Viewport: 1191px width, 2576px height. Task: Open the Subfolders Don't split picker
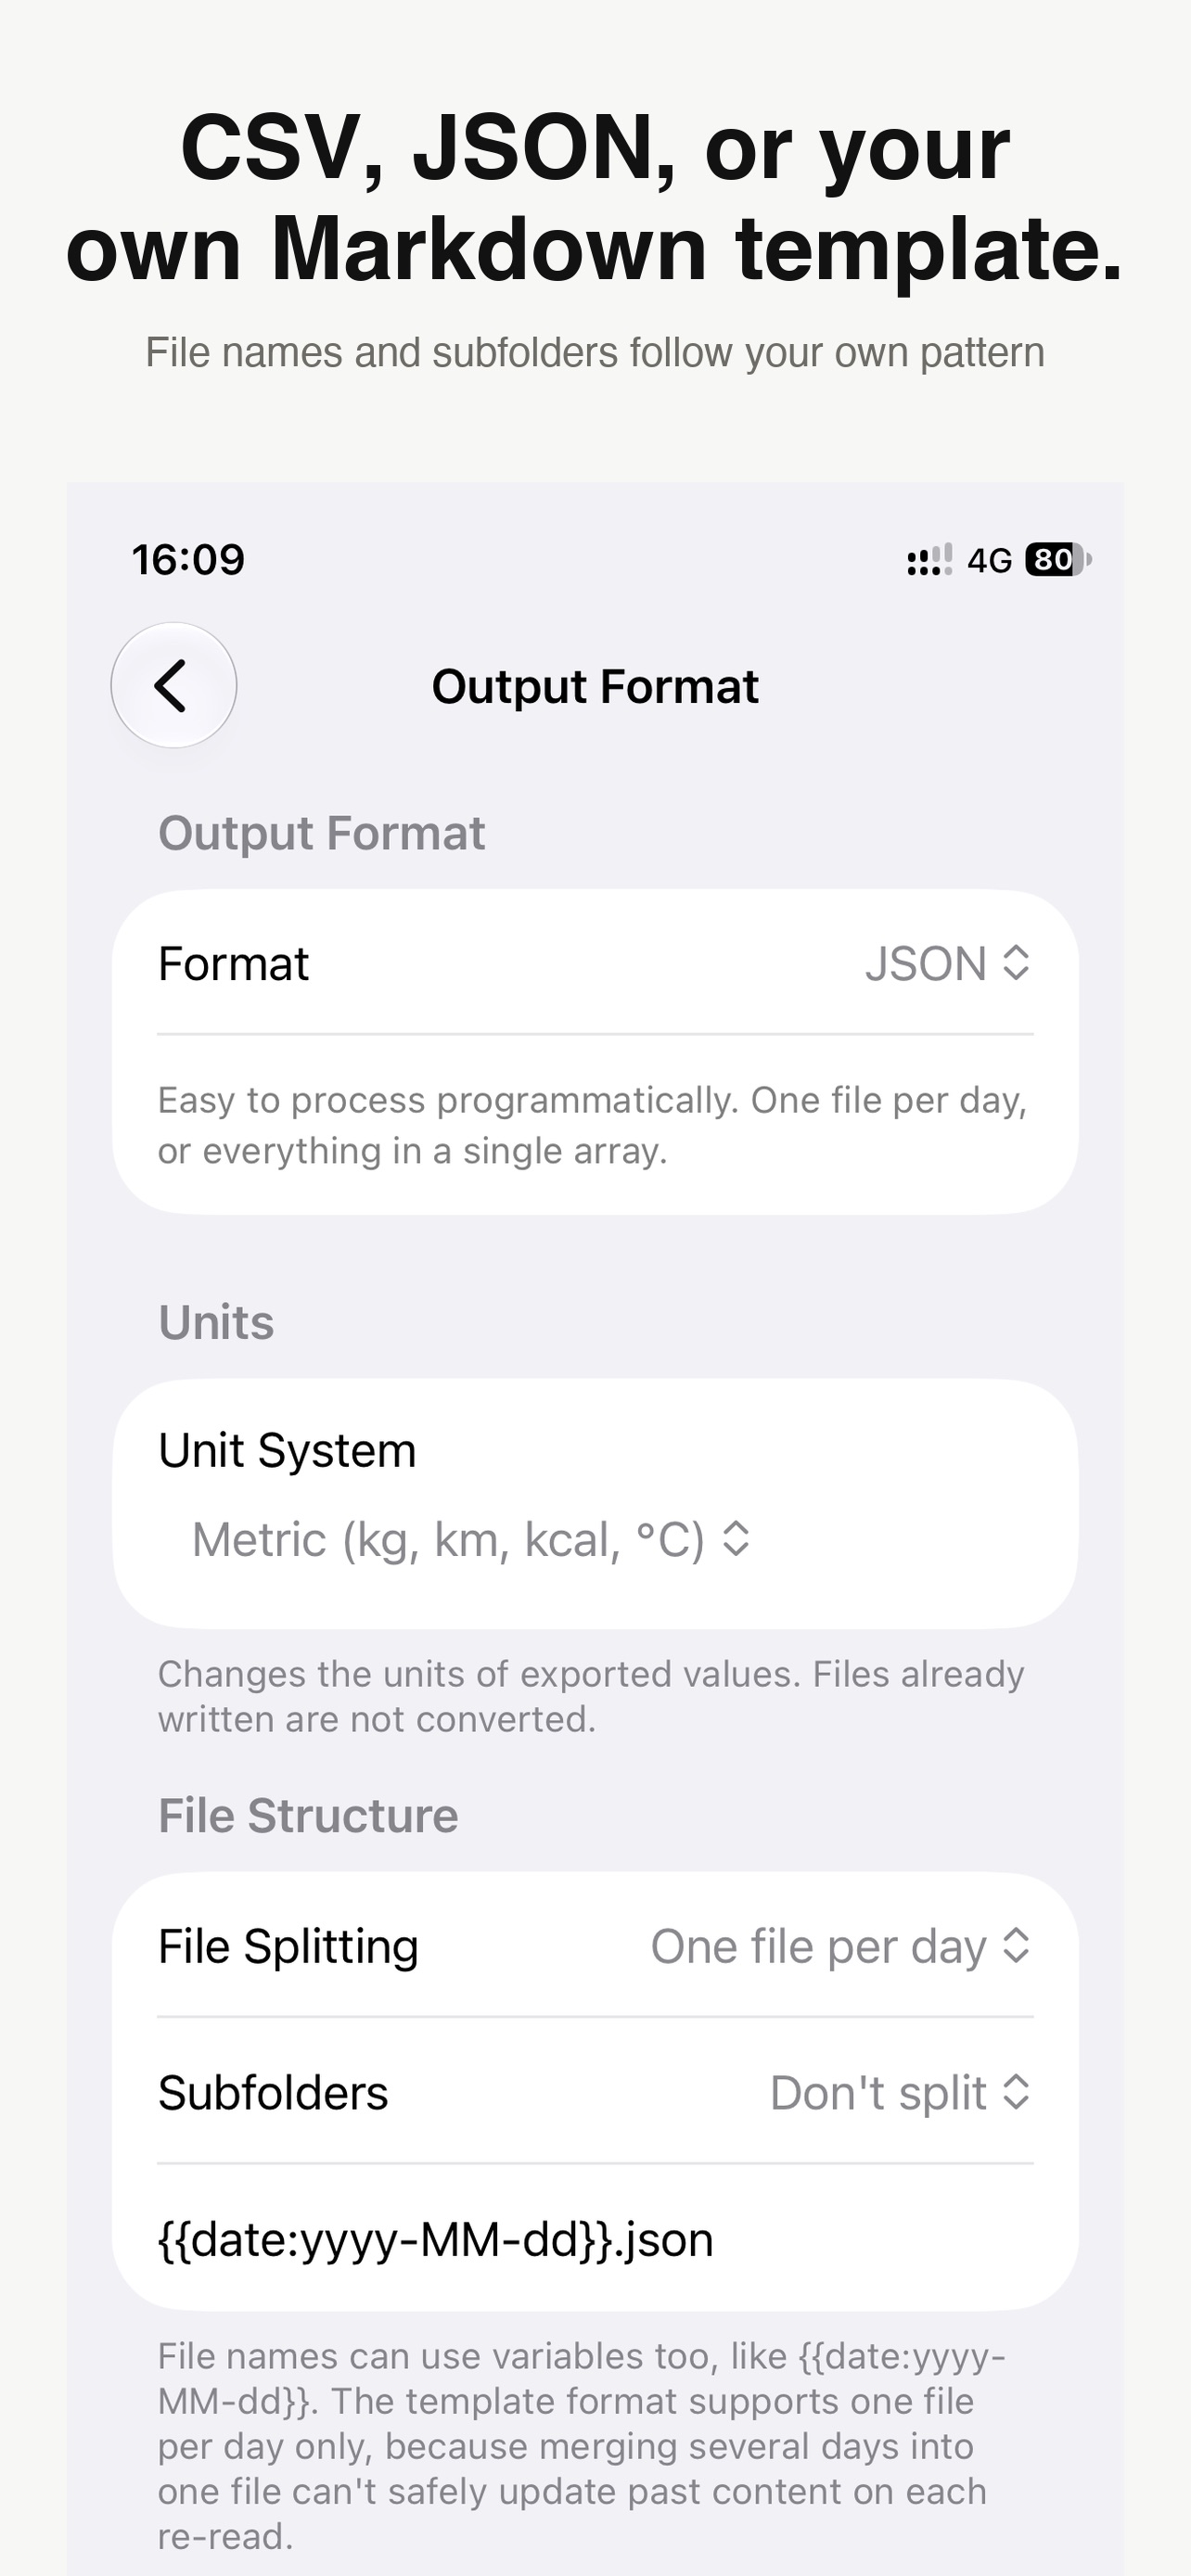click(900, 2092)
